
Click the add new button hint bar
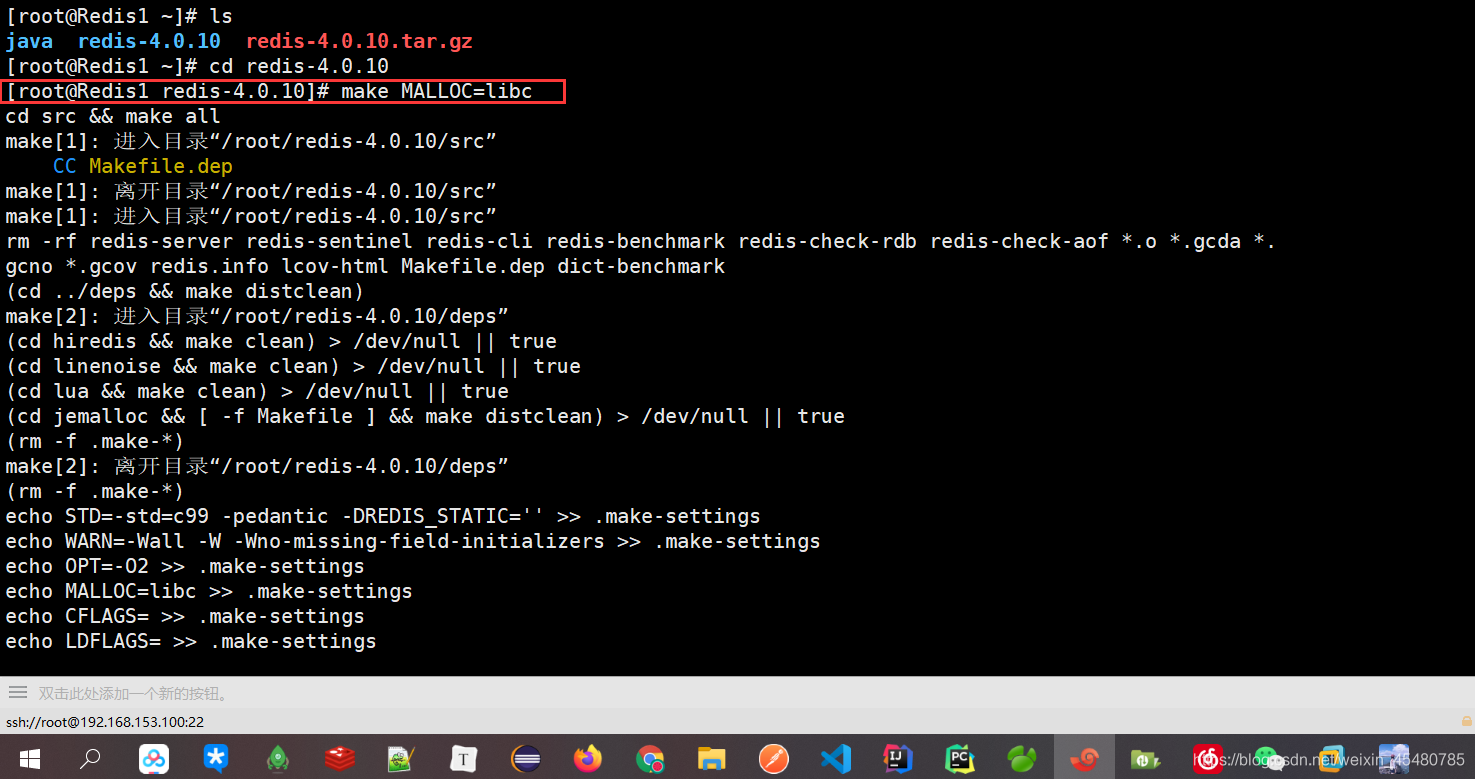(x=135, y=693)
